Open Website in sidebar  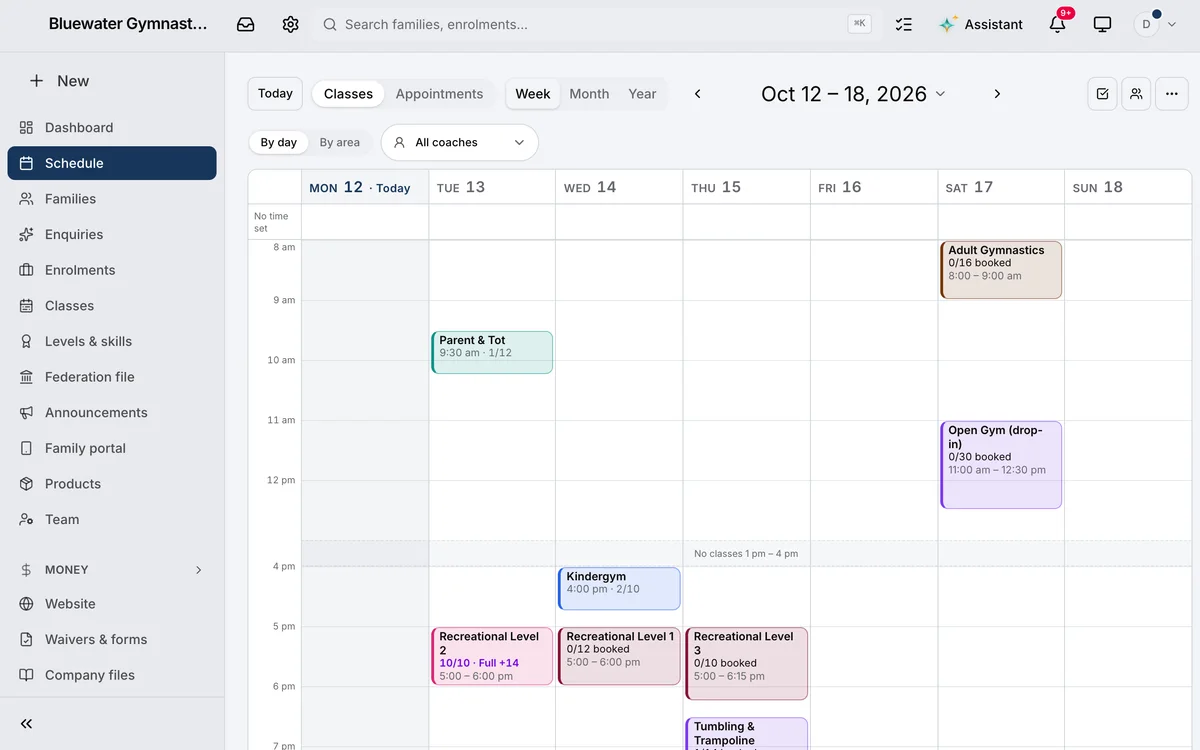pos(112,604)
